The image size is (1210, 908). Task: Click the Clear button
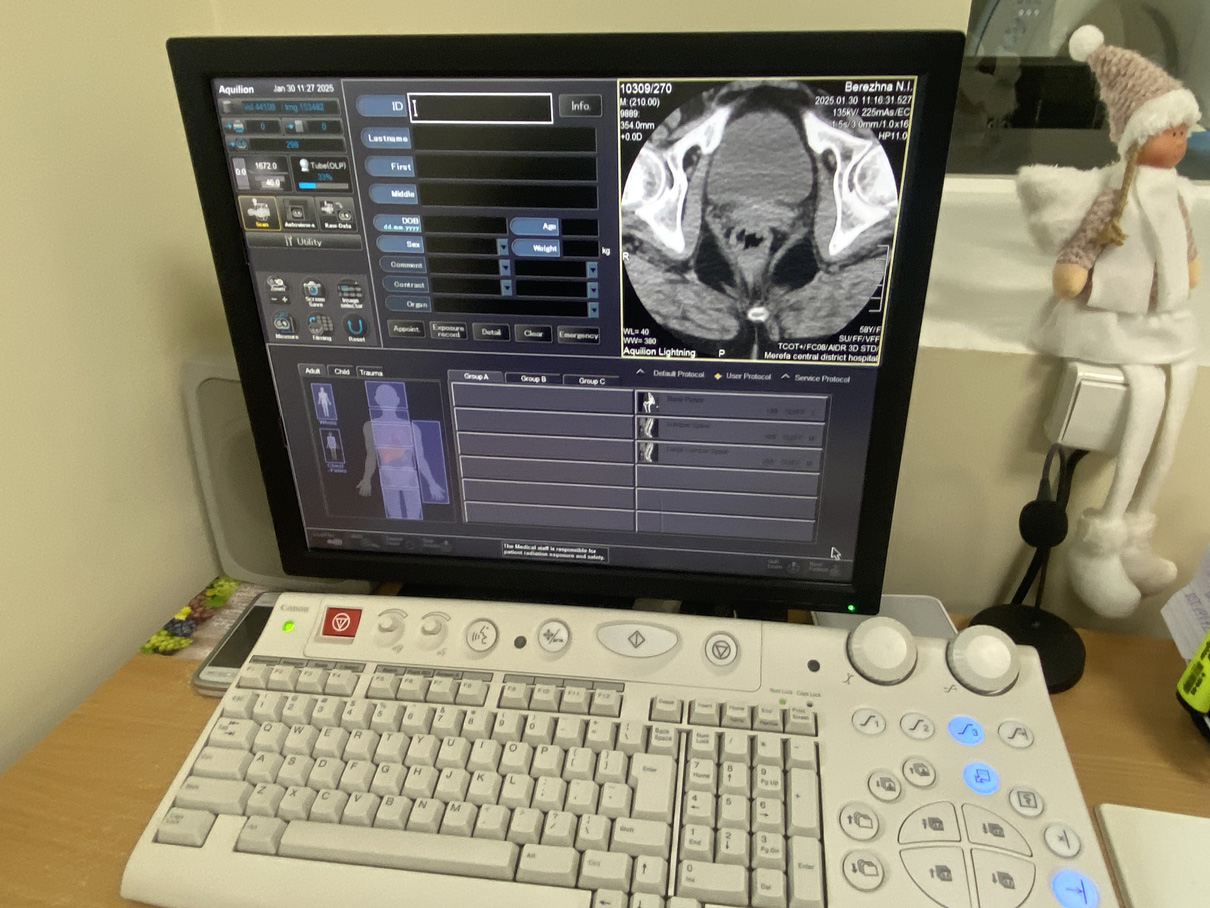[533, 333]
